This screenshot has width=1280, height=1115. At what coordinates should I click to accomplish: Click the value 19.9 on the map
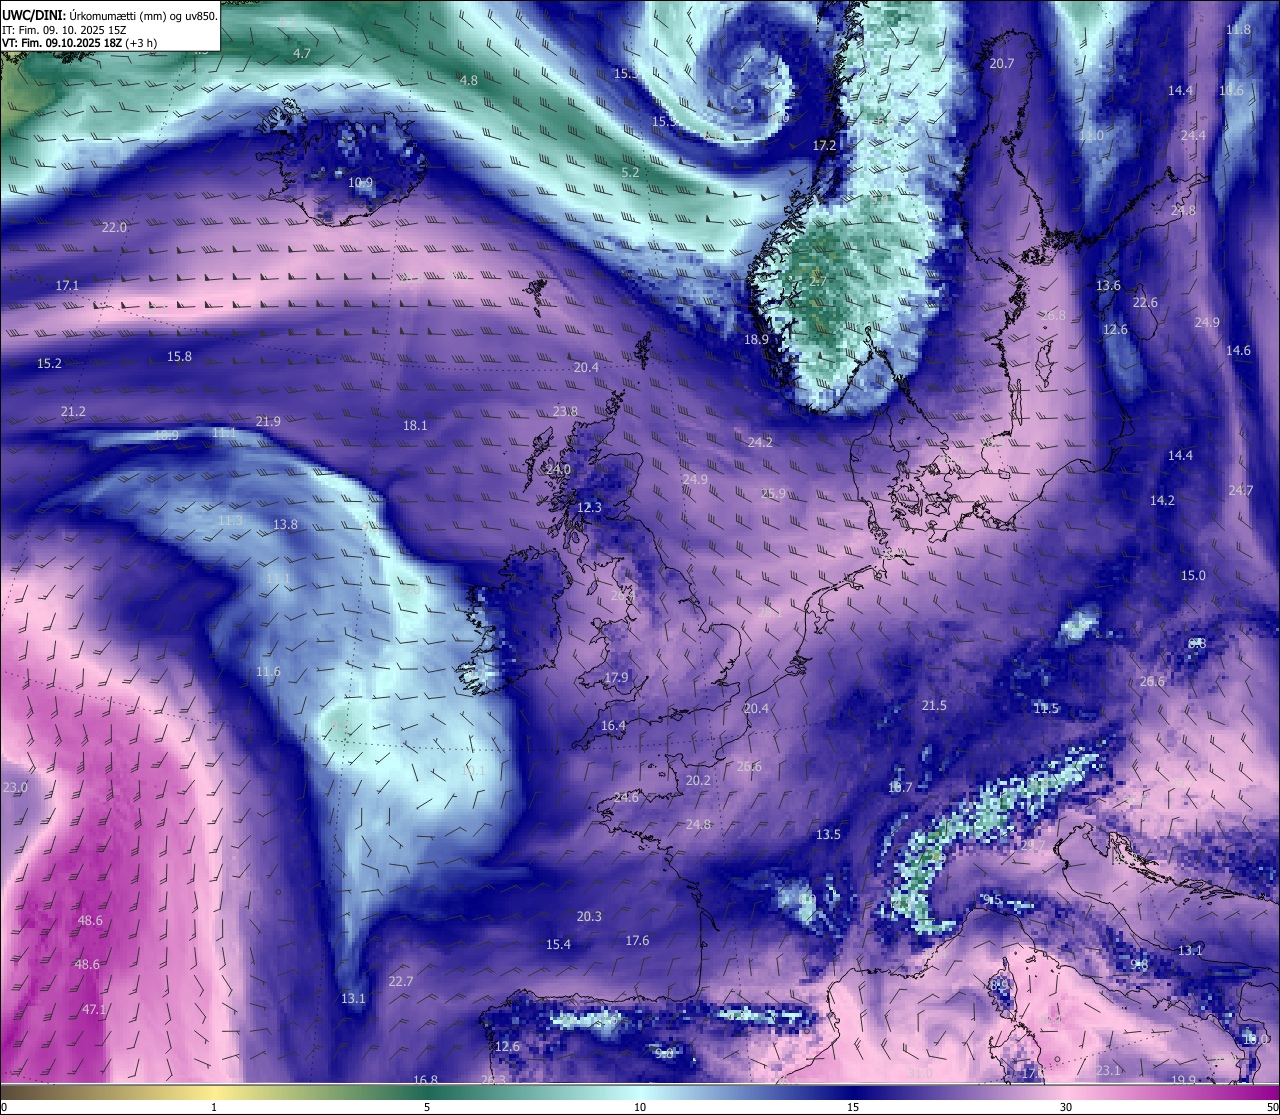[x=1183, y=1079]
